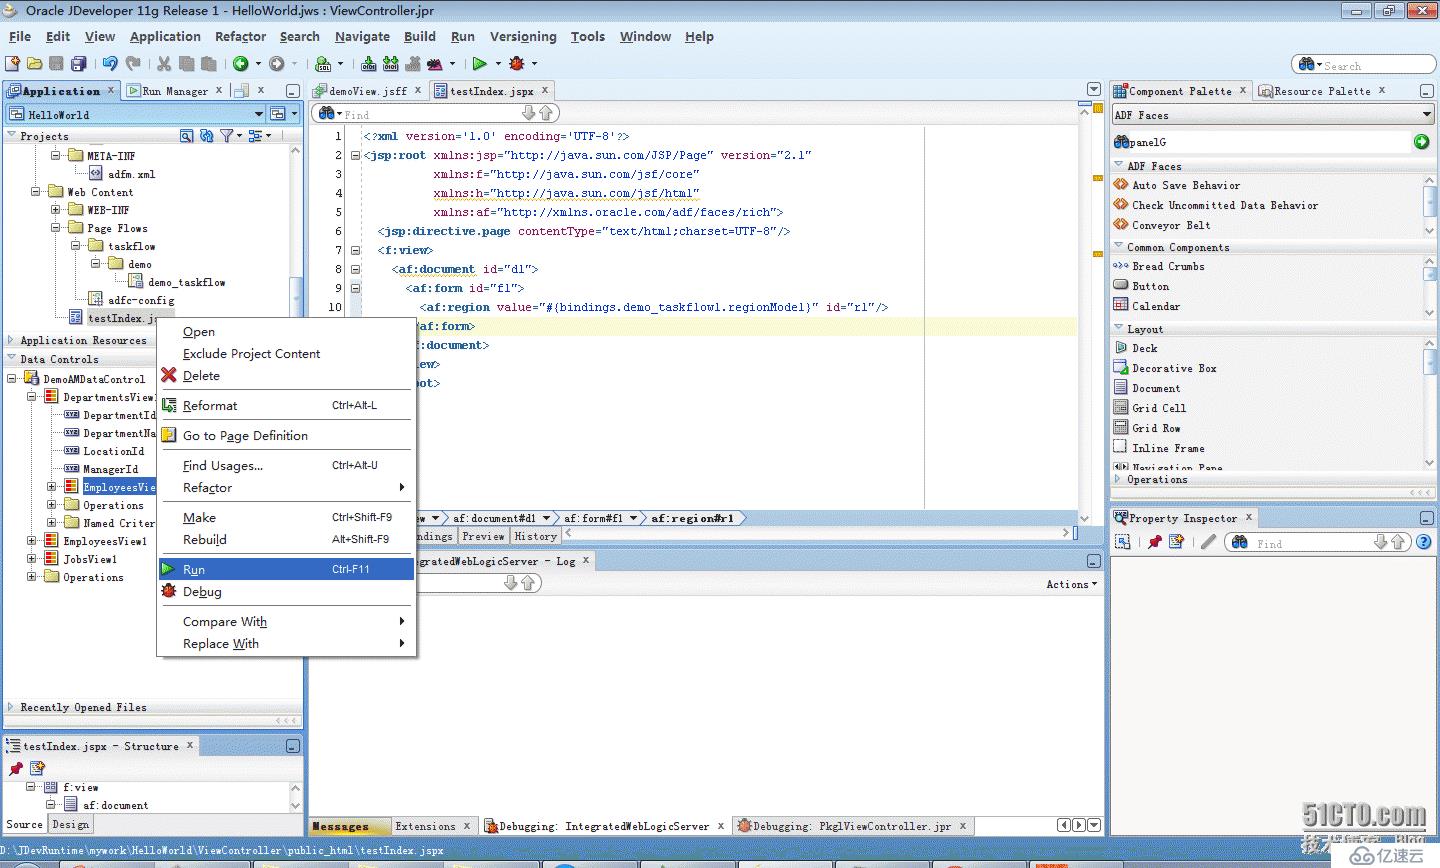Click the New file toolbar icon

pyautogui.click(x=13, y=64)
